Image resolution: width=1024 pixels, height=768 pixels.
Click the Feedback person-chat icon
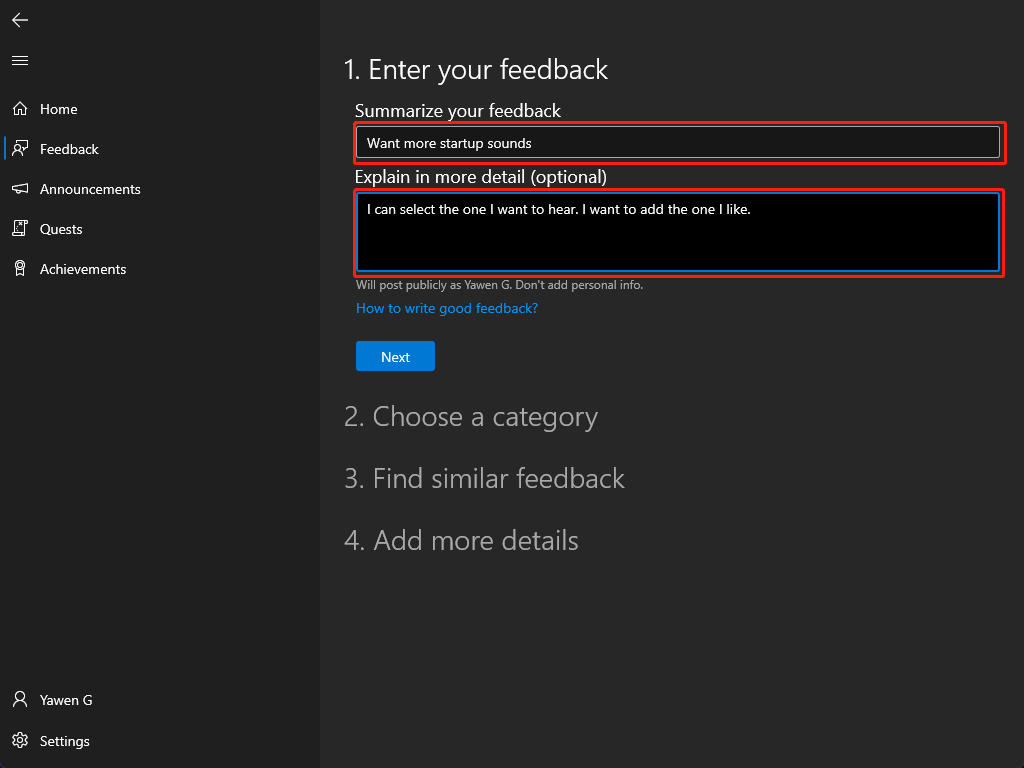pos(20,149)
